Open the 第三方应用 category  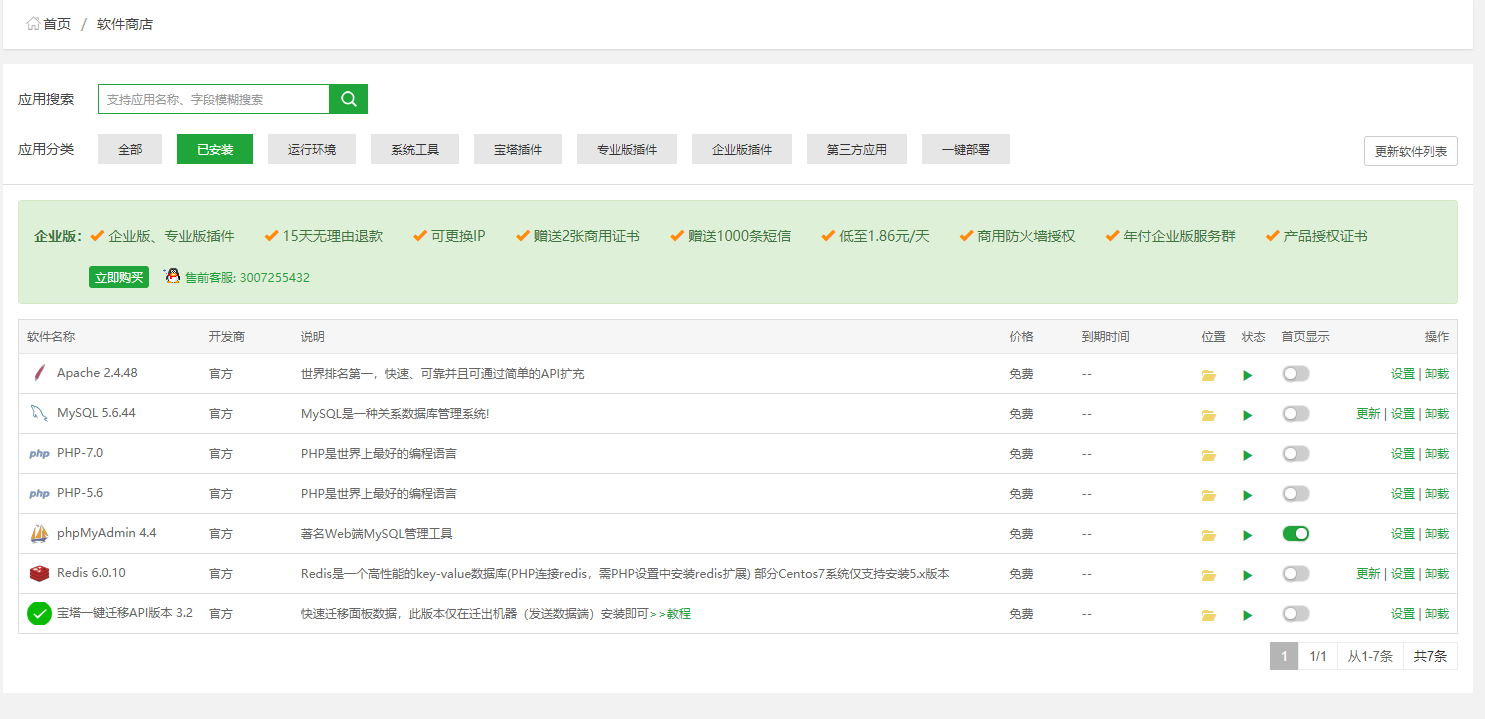point(857,149)
